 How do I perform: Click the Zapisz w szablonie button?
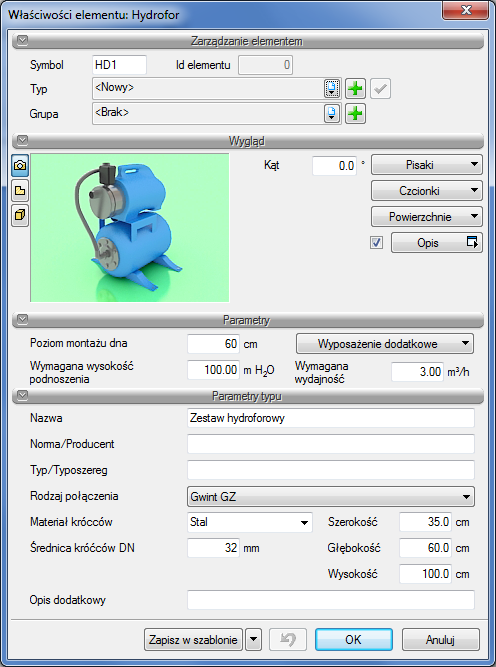(x=193, y=639)
